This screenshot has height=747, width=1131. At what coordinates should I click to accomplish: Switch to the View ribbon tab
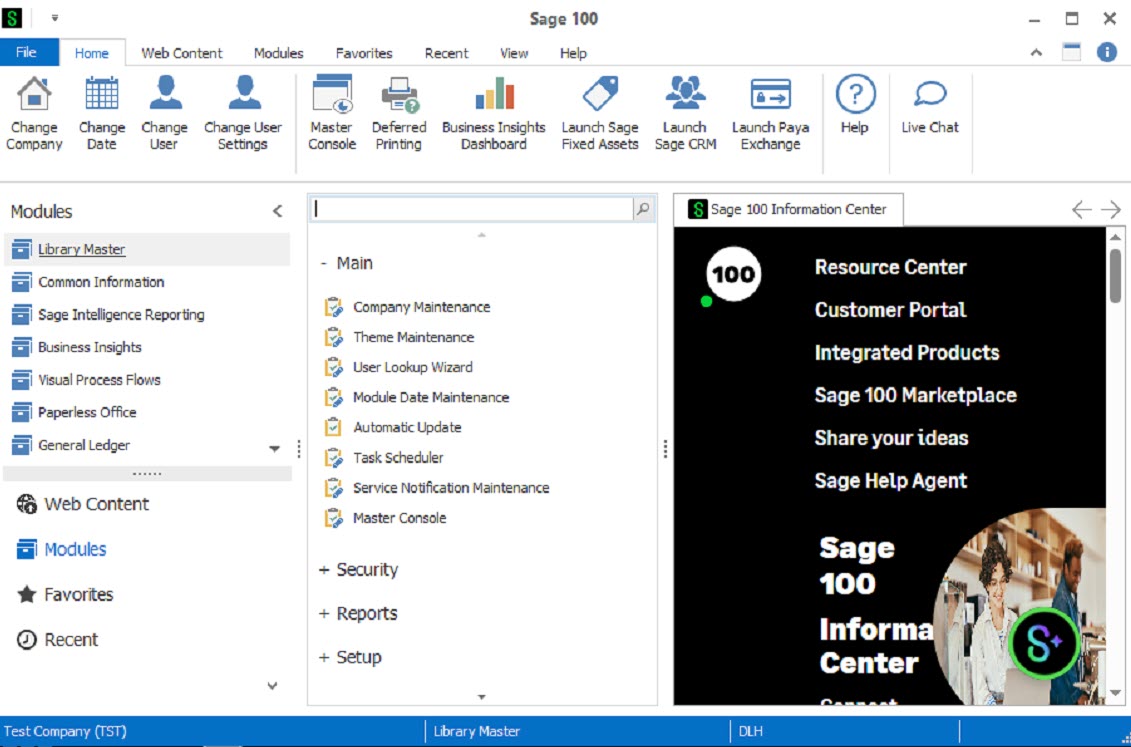pos(514,53)
